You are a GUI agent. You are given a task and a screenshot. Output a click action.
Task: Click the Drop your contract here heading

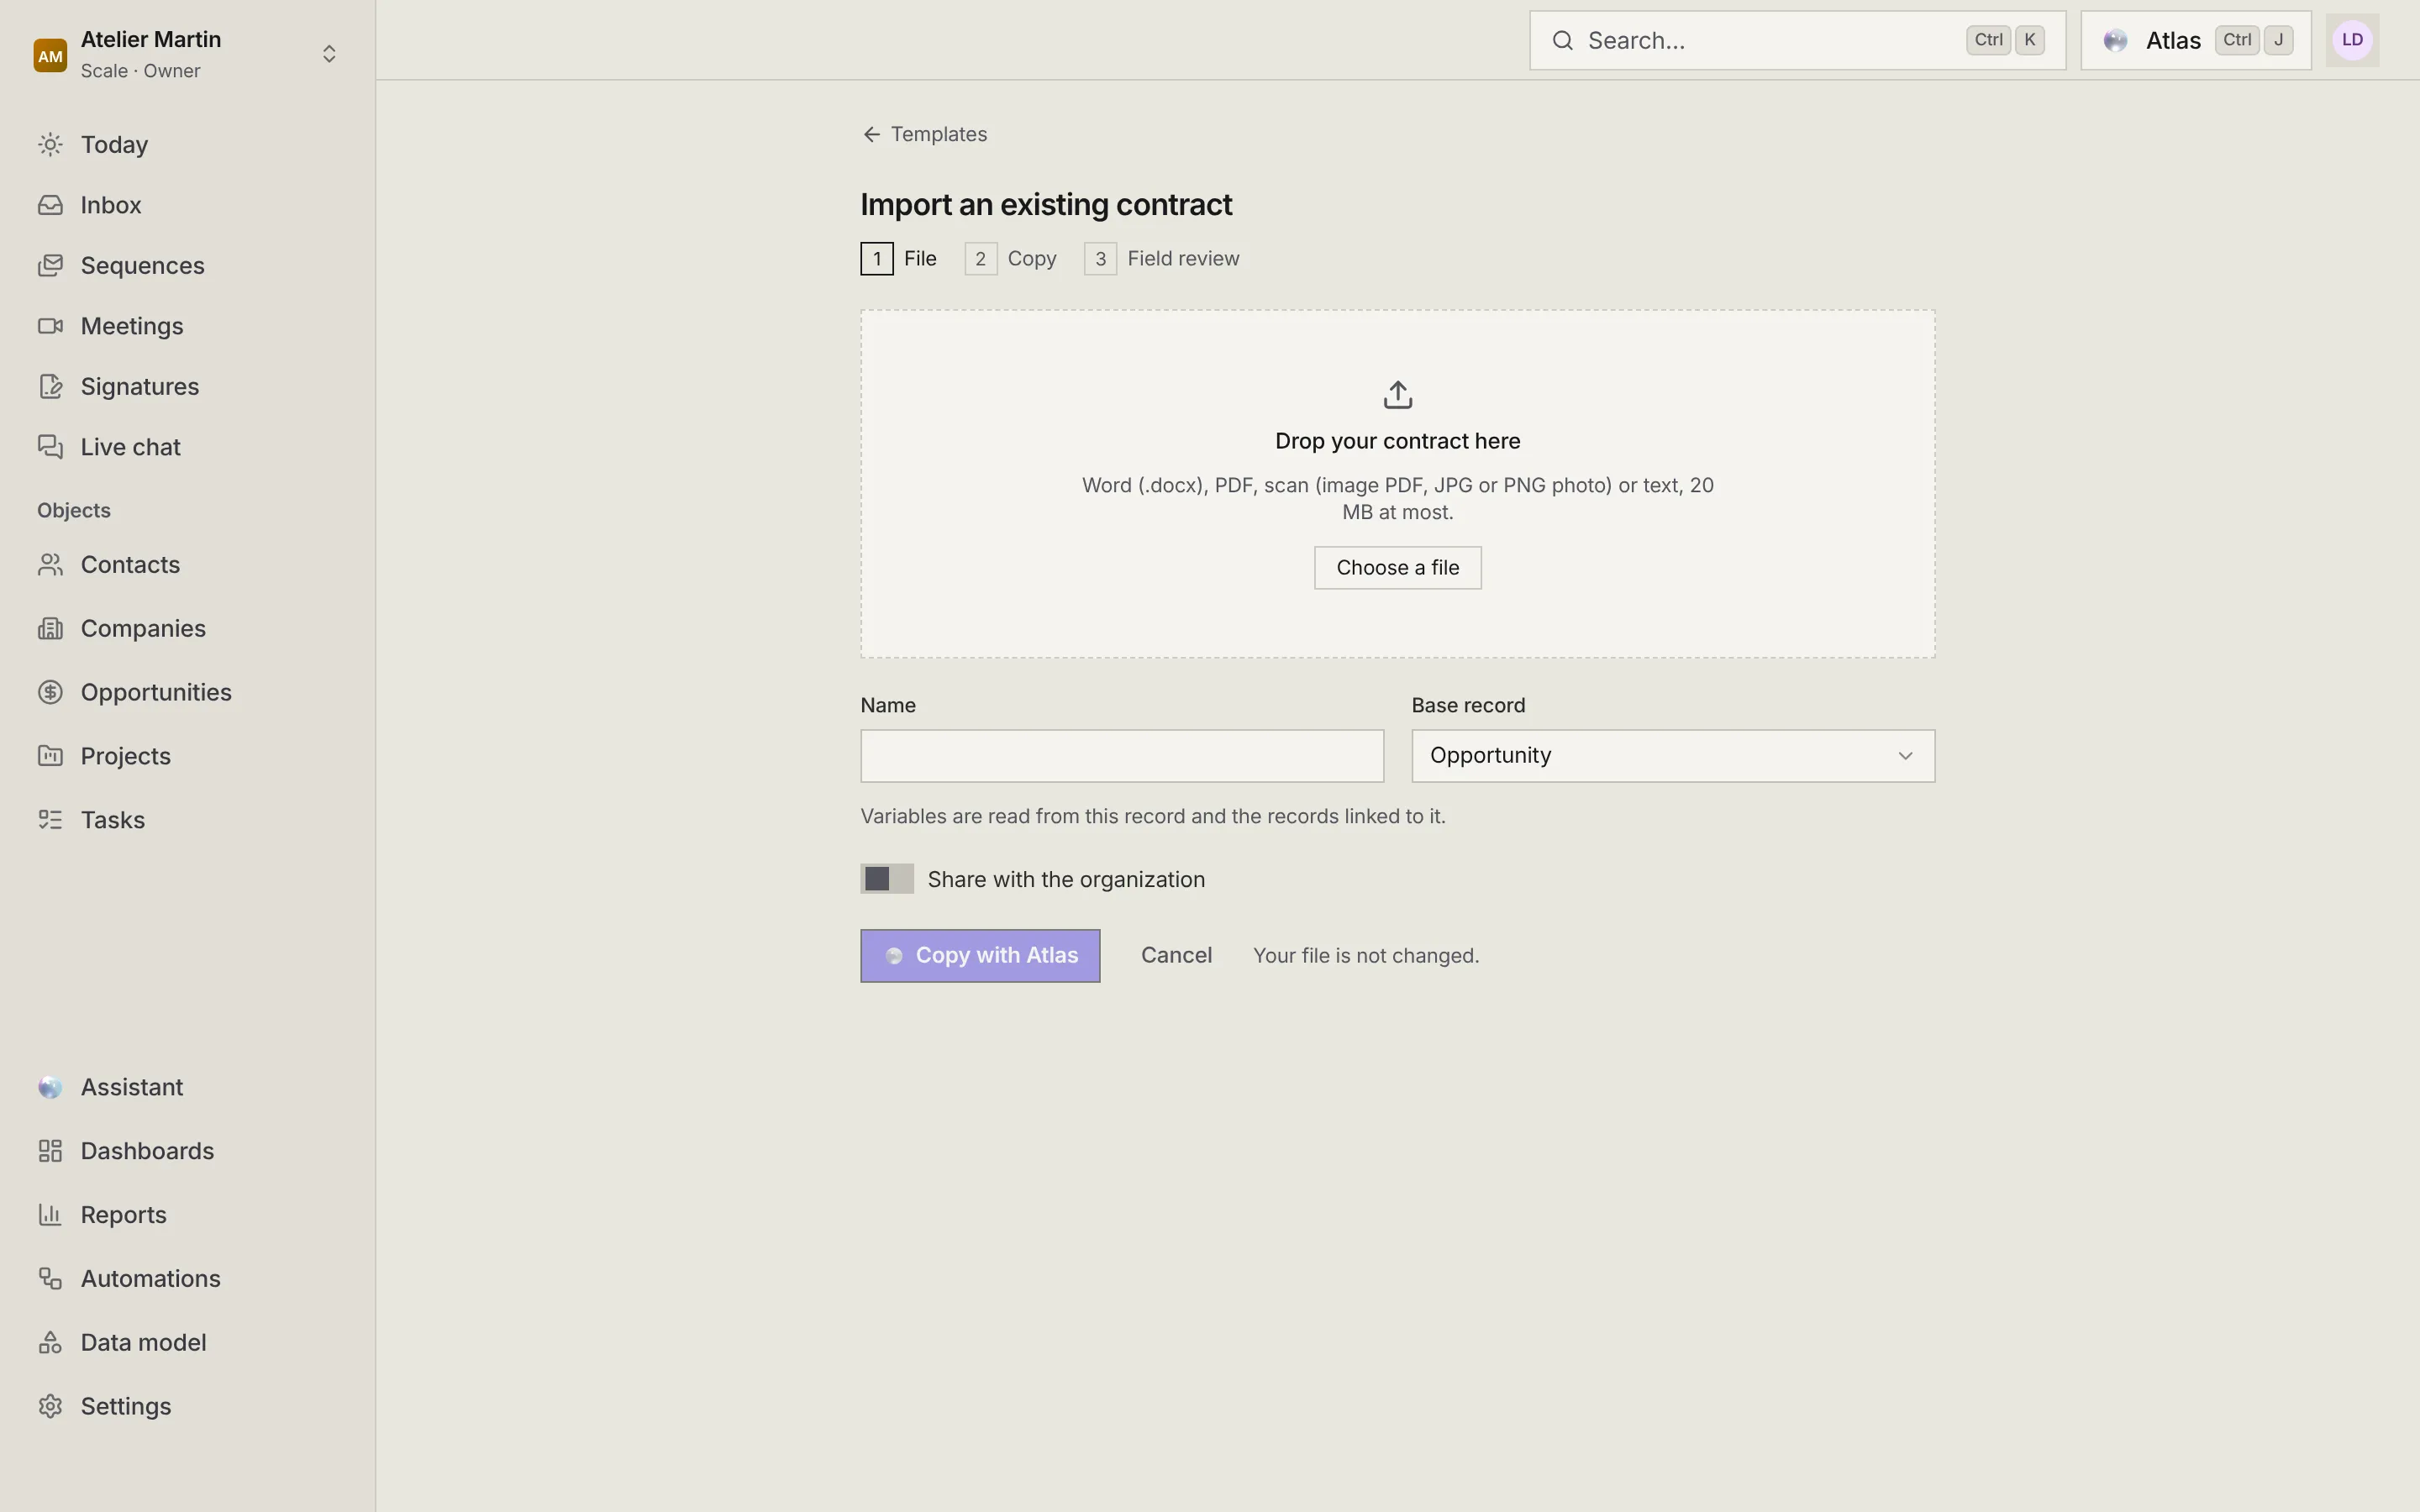1398,441
